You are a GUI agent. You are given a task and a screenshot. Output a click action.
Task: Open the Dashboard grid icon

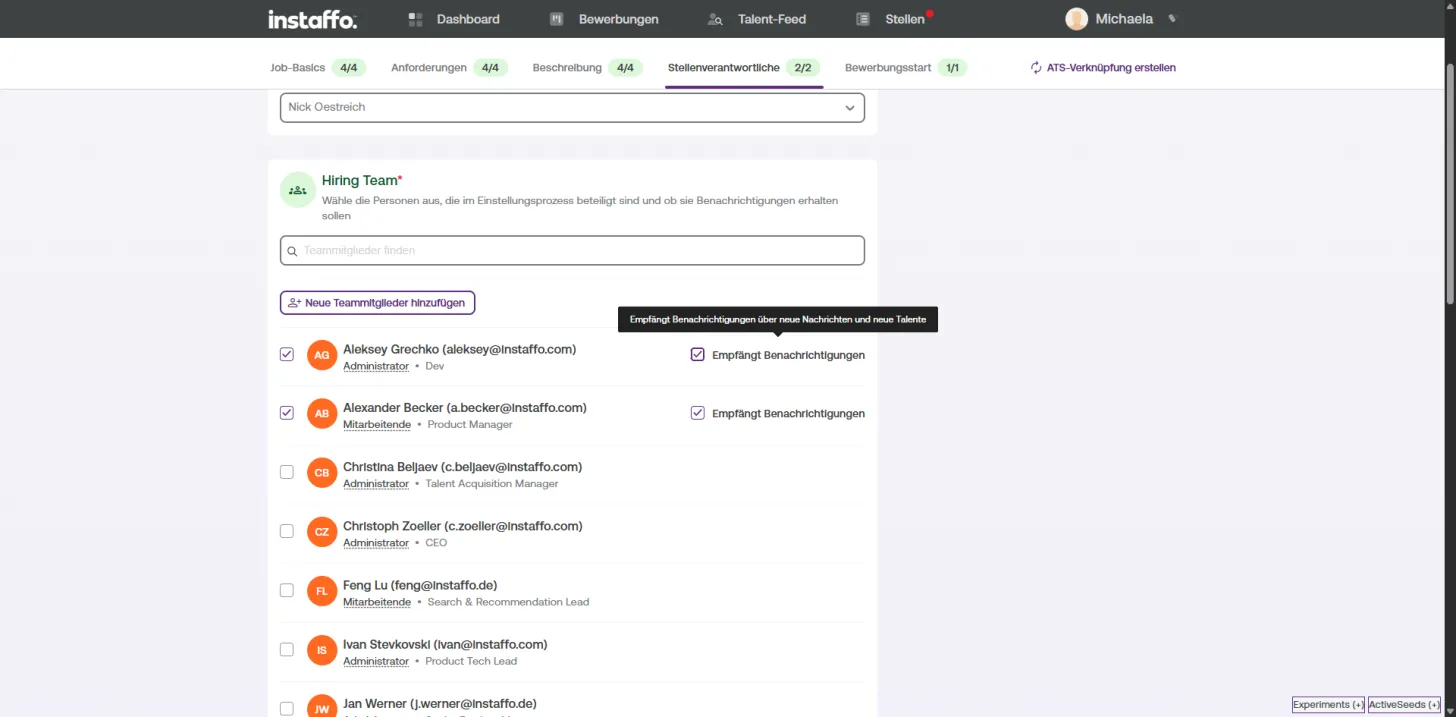tap(416, 19)
